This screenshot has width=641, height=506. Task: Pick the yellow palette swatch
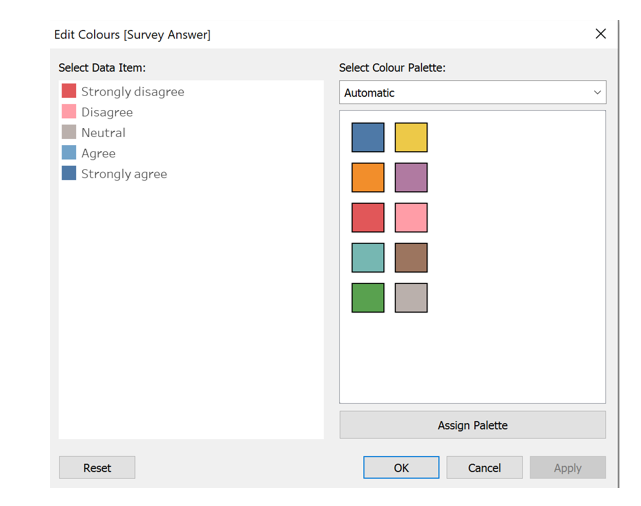[x=411, y=137]
